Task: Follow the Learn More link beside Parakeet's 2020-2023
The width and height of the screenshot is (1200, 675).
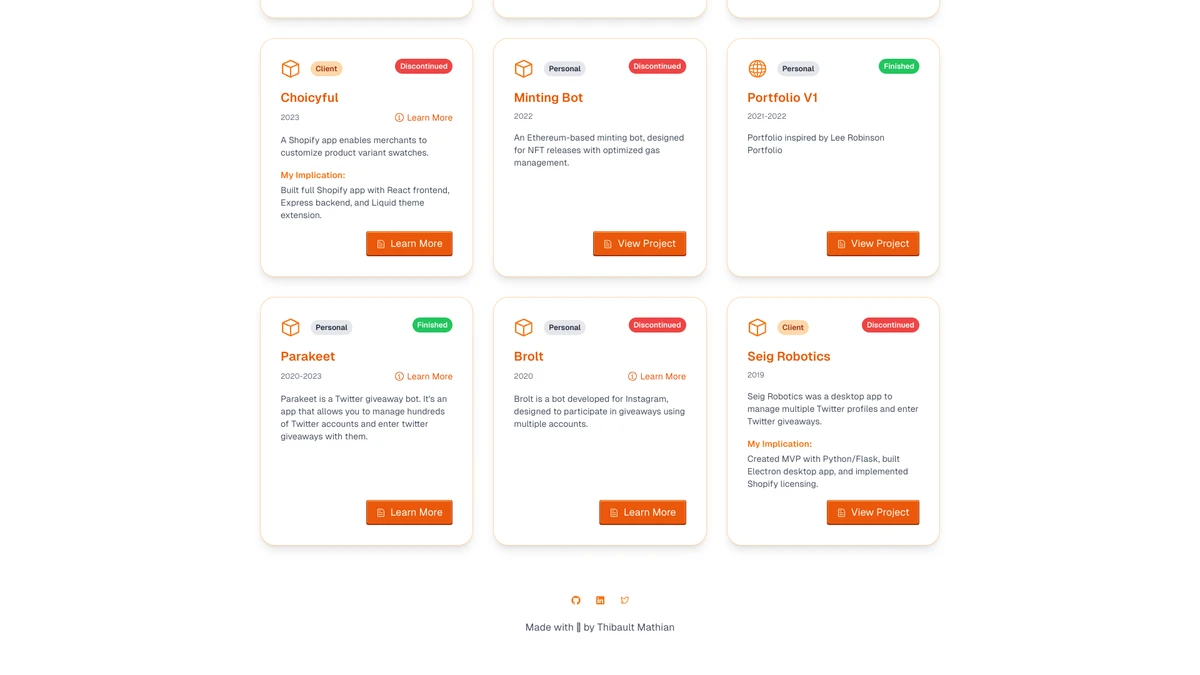Action: (x=424, y=377)
